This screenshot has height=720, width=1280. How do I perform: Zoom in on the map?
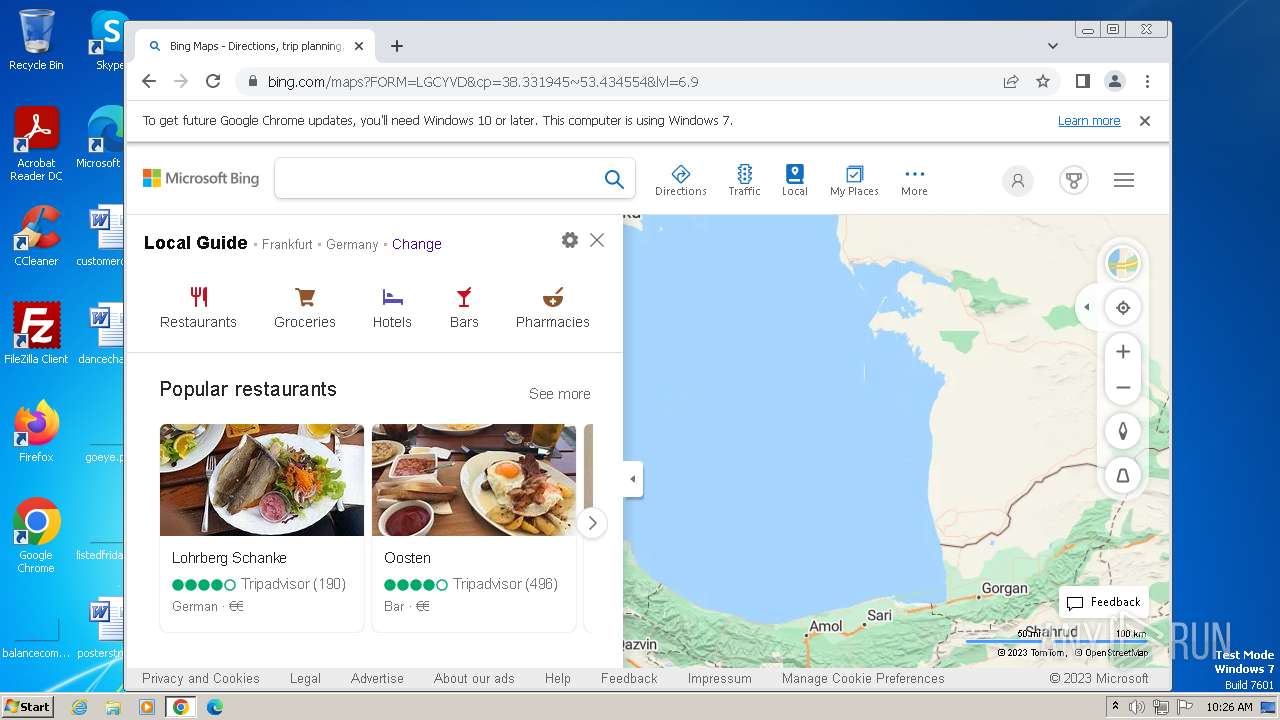pyautogui.click(x=1123, y=352)
